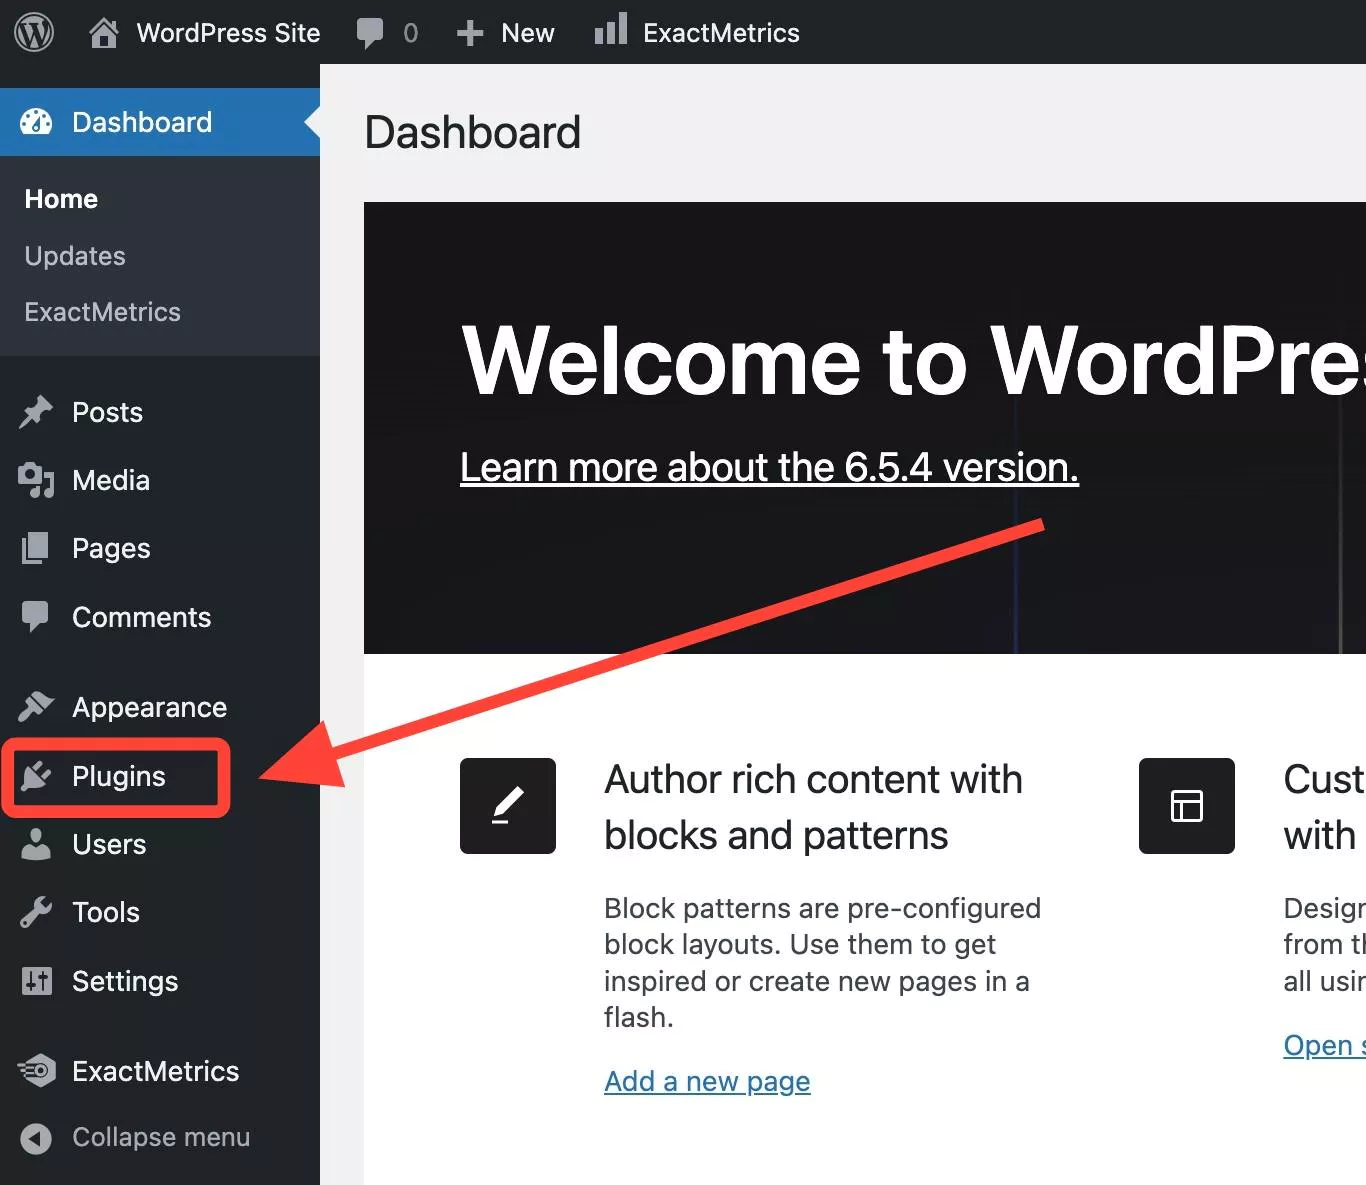Open the WordPress logo menu
This screenshot has height=1185, width=1366.
pyautogui.click(x=34, y=33)
